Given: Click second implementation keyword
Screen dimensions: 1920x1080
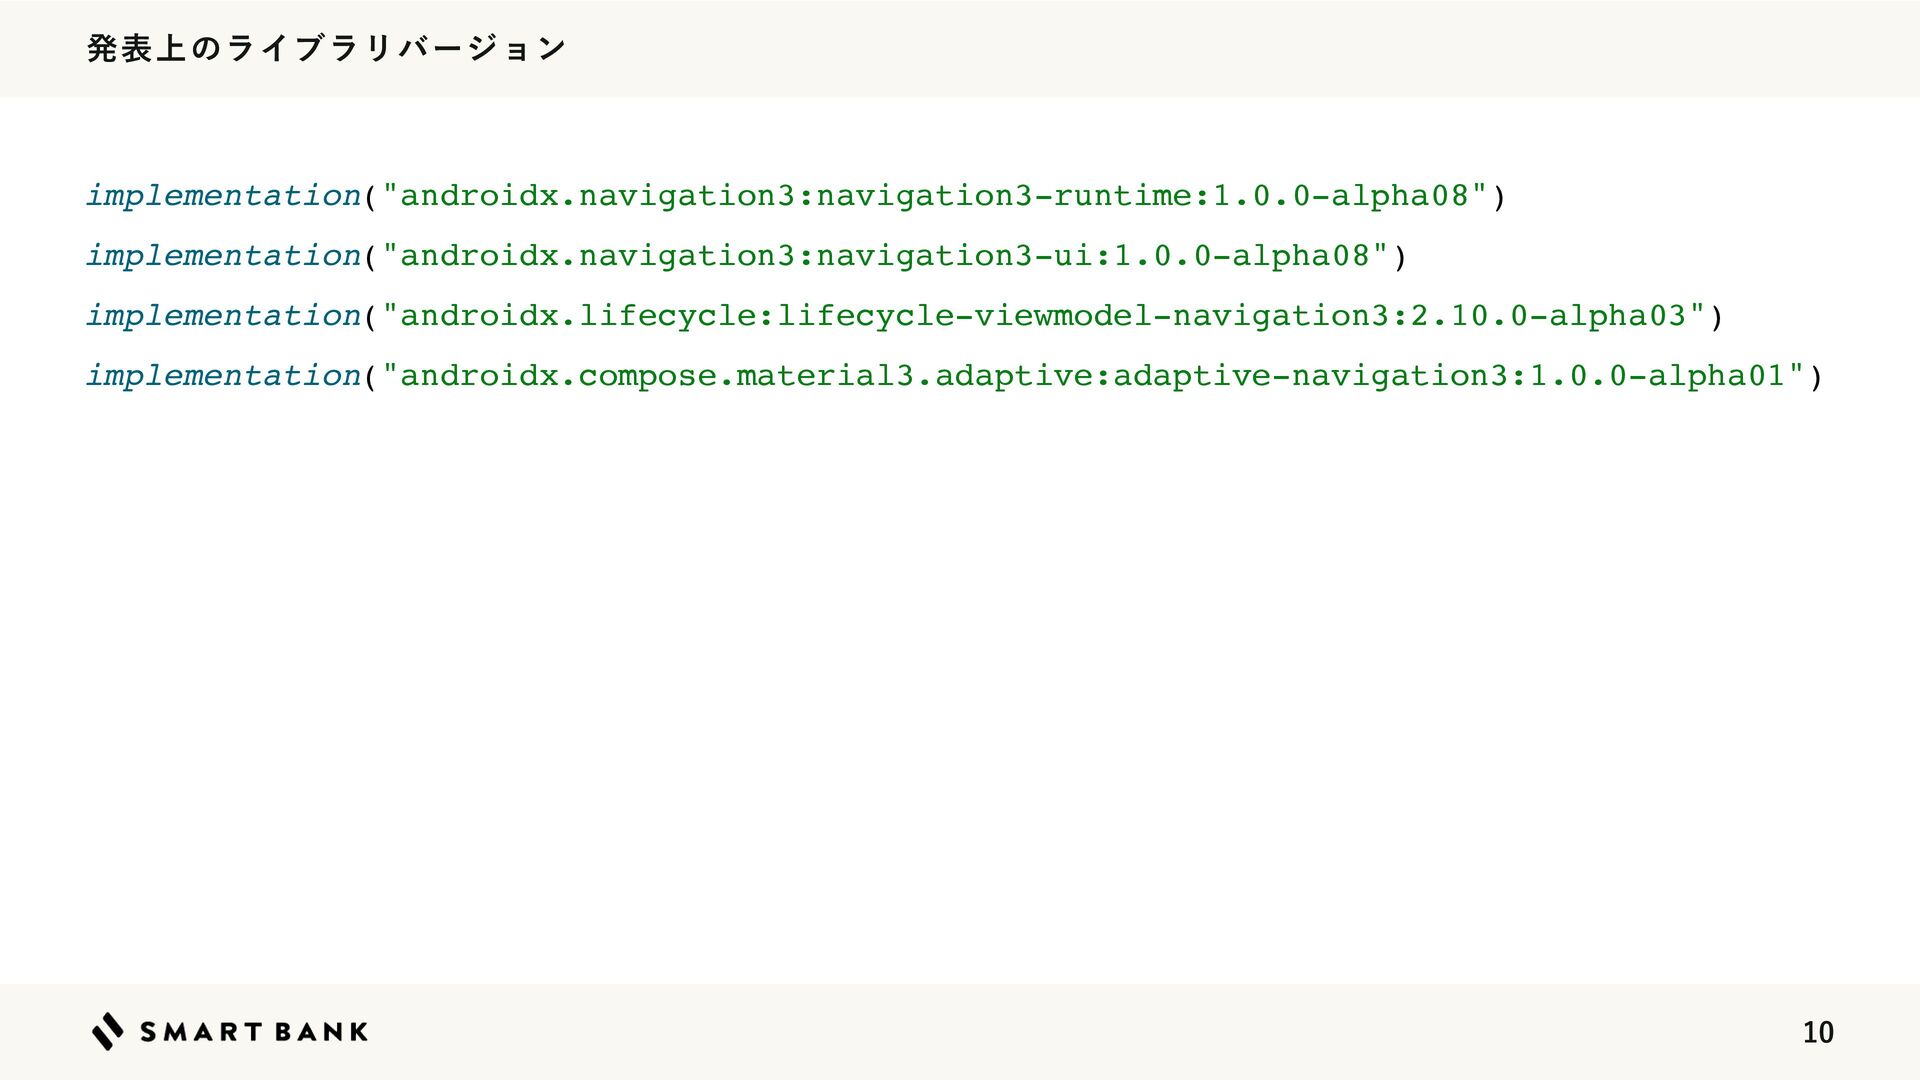Looking at the screenshot, I should click(223, 256).
